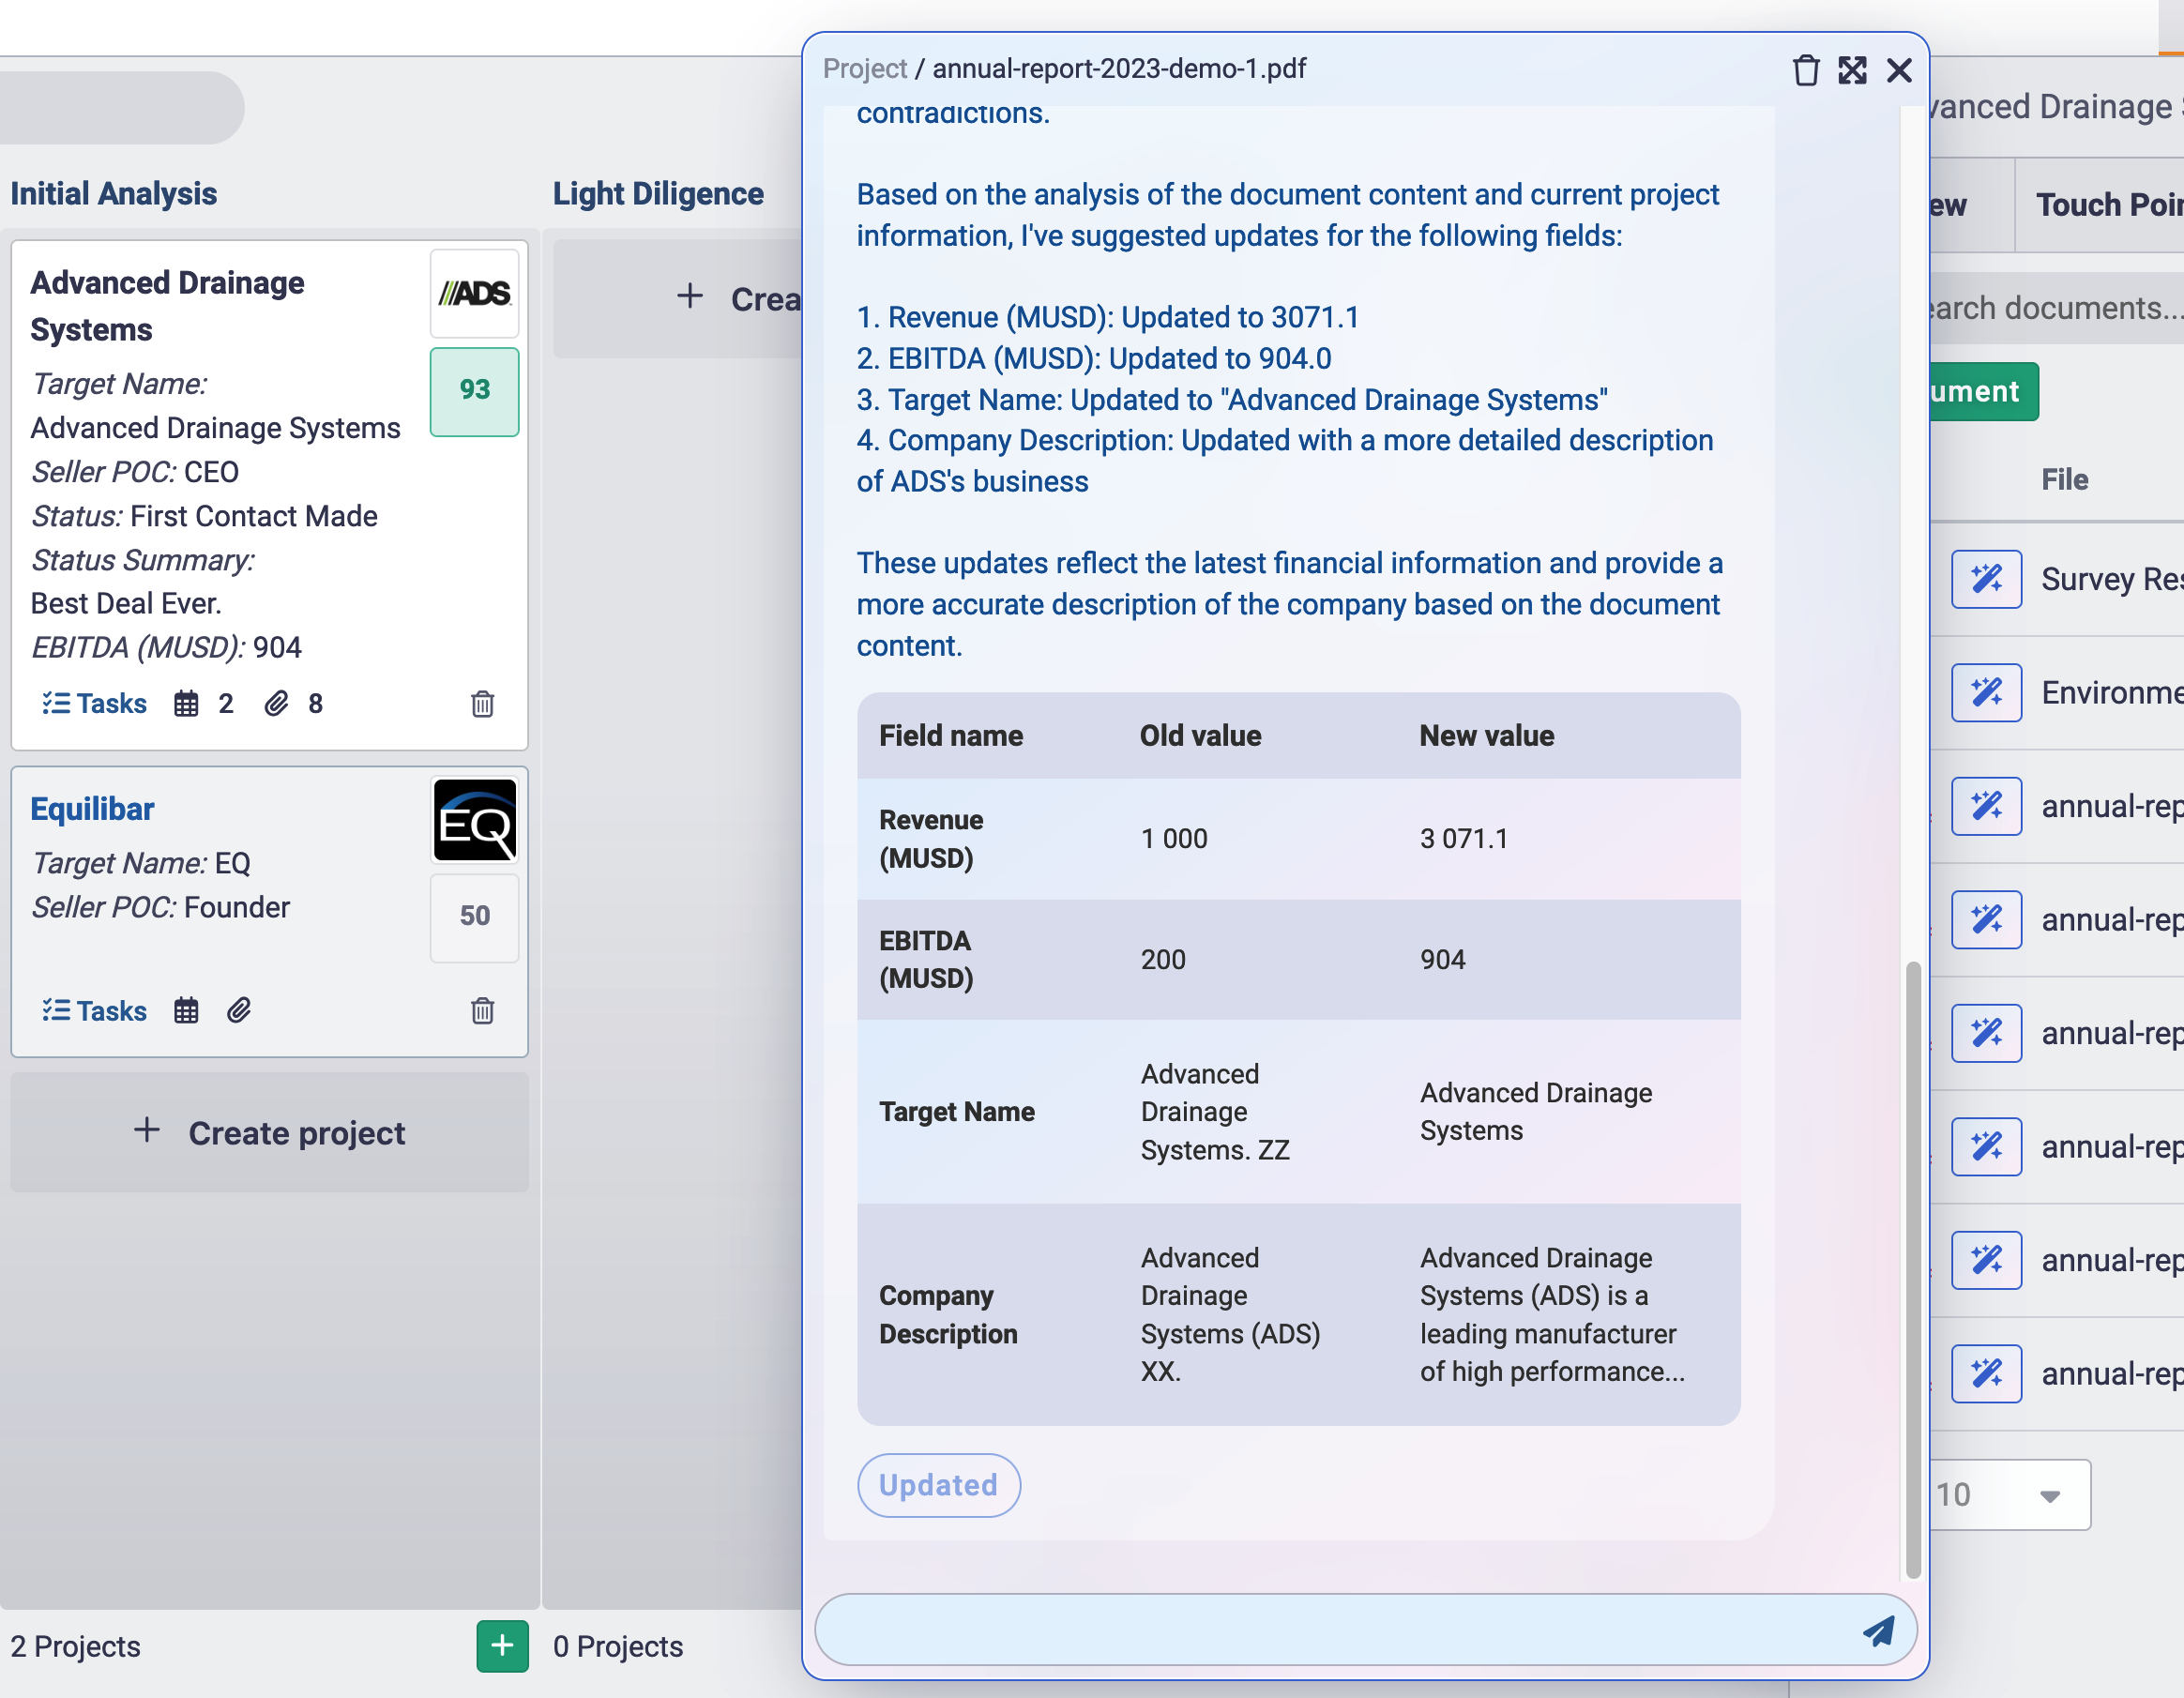Open Tasks on Advanced Drainage Systems card
Image resolution: width=2184 pixels, height=1698 pixels.
coord(95,704)
